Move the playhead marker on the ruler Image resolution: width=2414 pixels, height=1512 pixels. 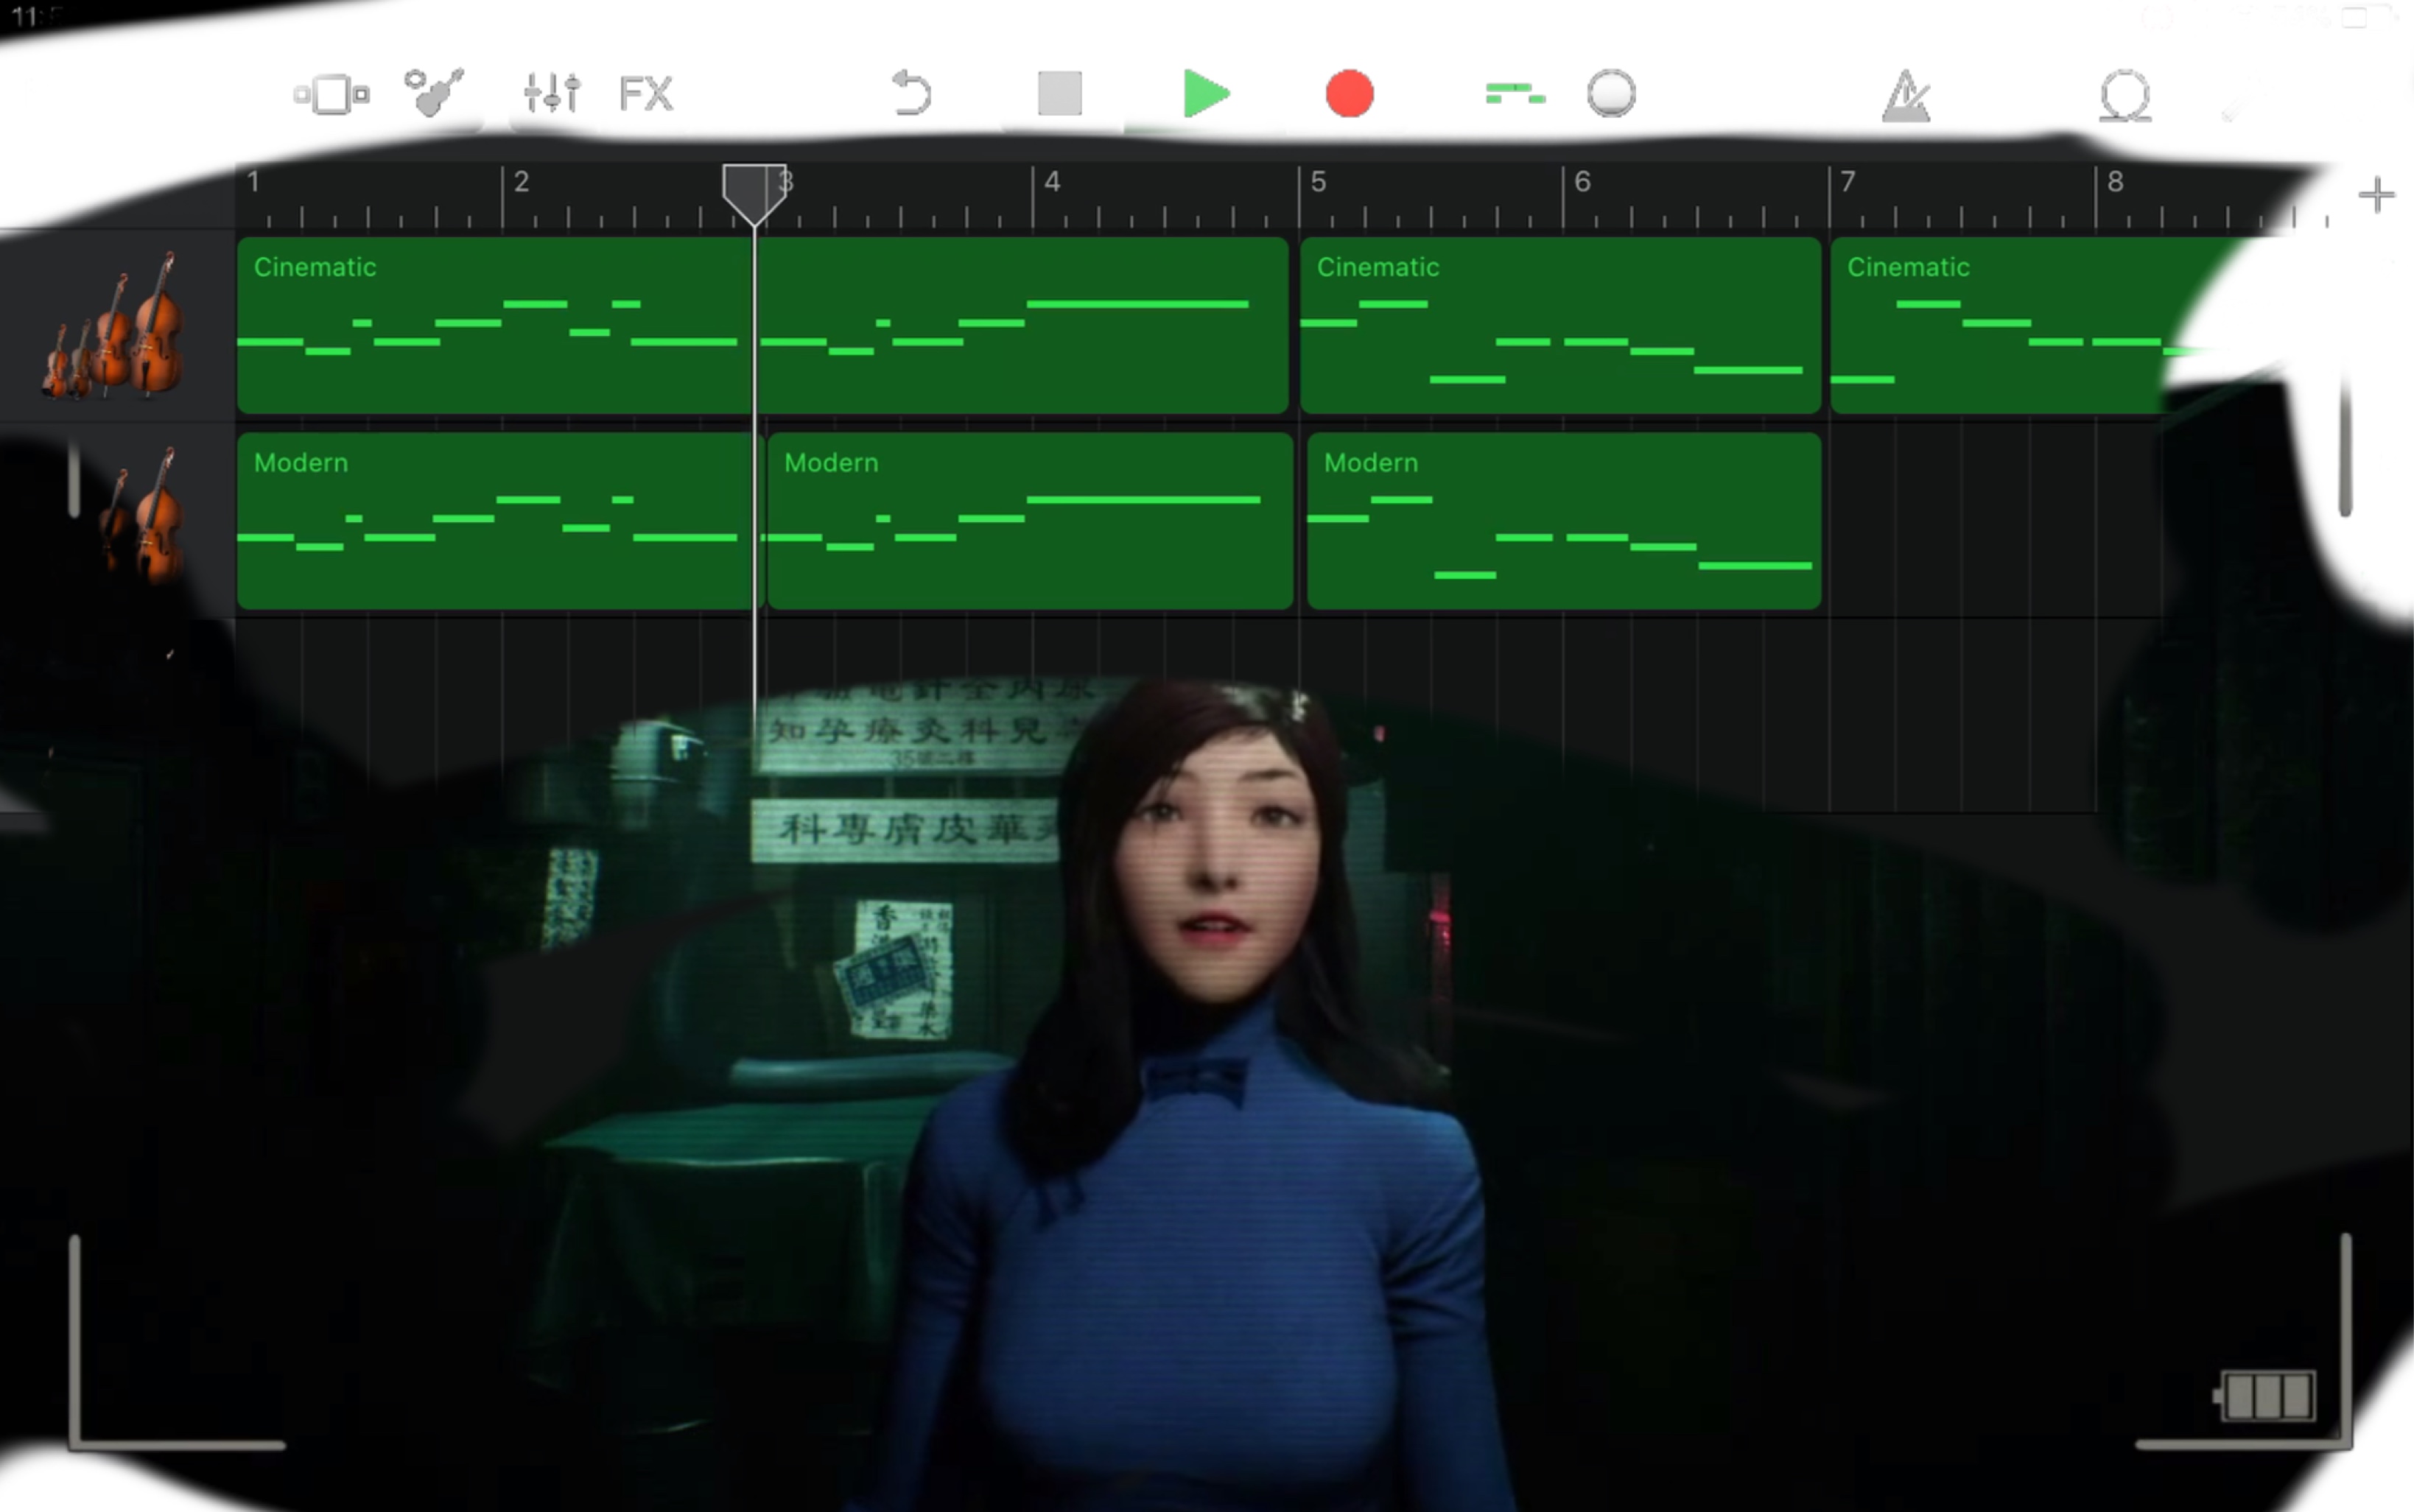[x=755, y=190]
